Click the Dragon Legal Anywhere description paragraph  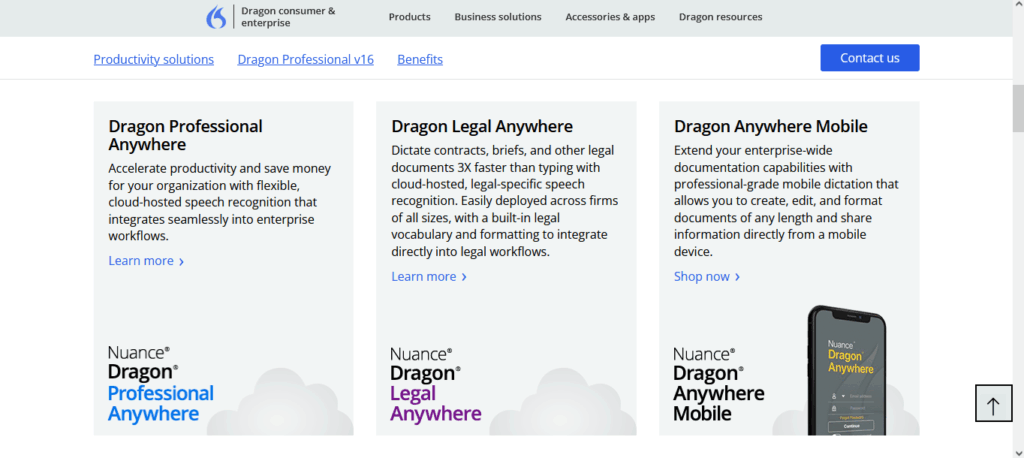click(505, 201)
